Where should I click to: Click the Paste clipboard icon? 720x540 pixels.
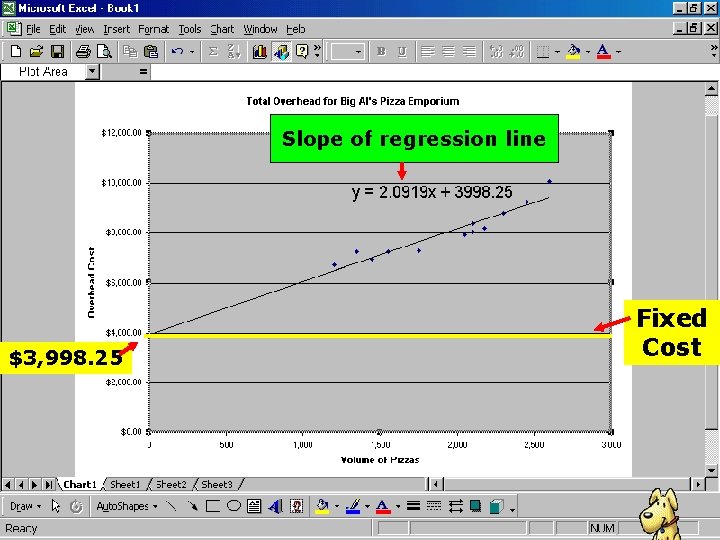pyautogui.click(x=151, y=51)
